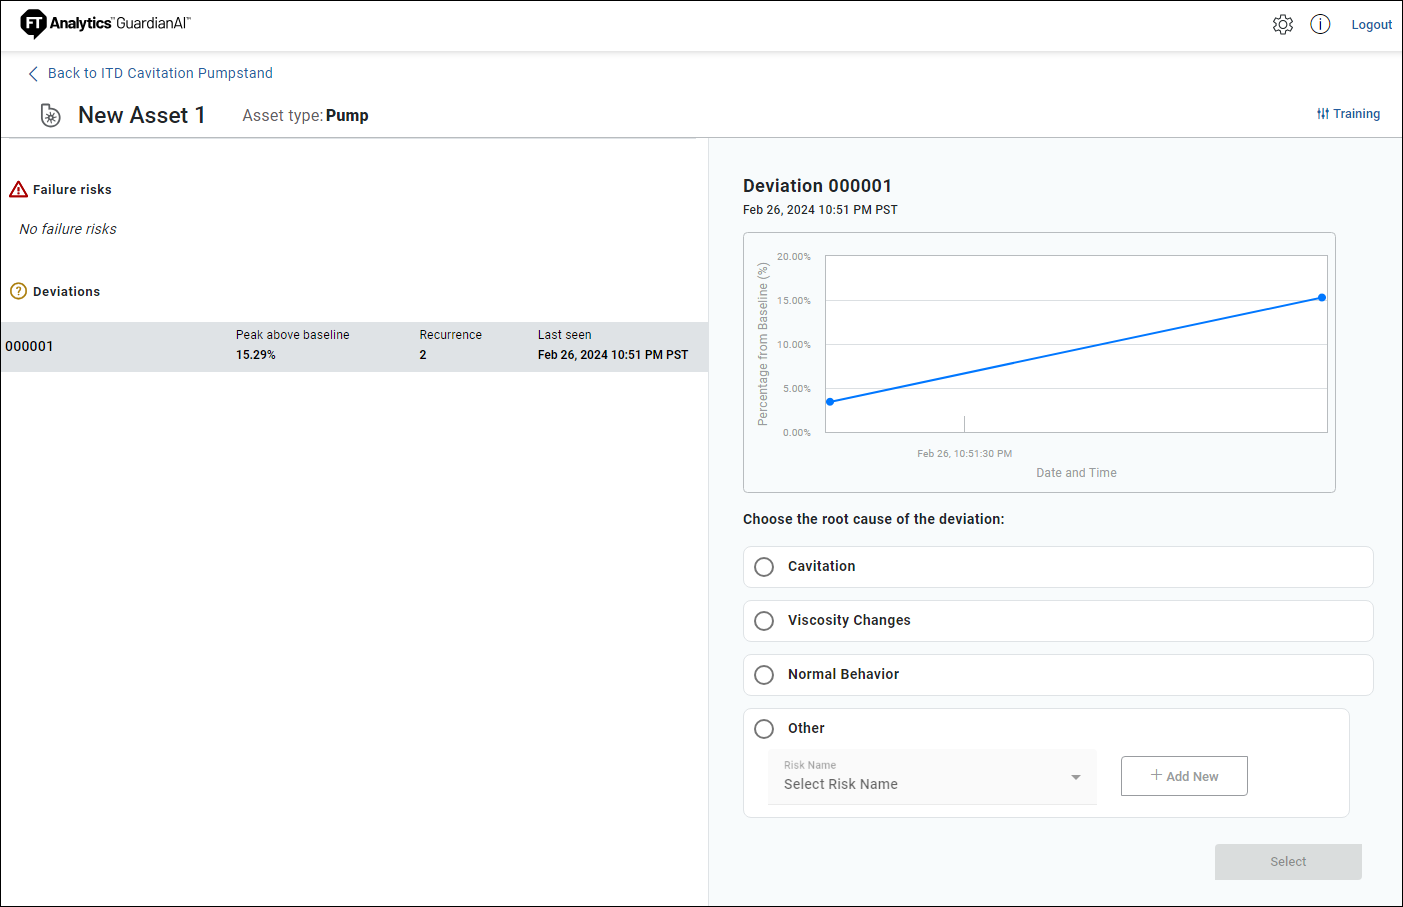1403x907 pixels.
Task: Click the Deviations question mark icon
Action: coord(18,291)
